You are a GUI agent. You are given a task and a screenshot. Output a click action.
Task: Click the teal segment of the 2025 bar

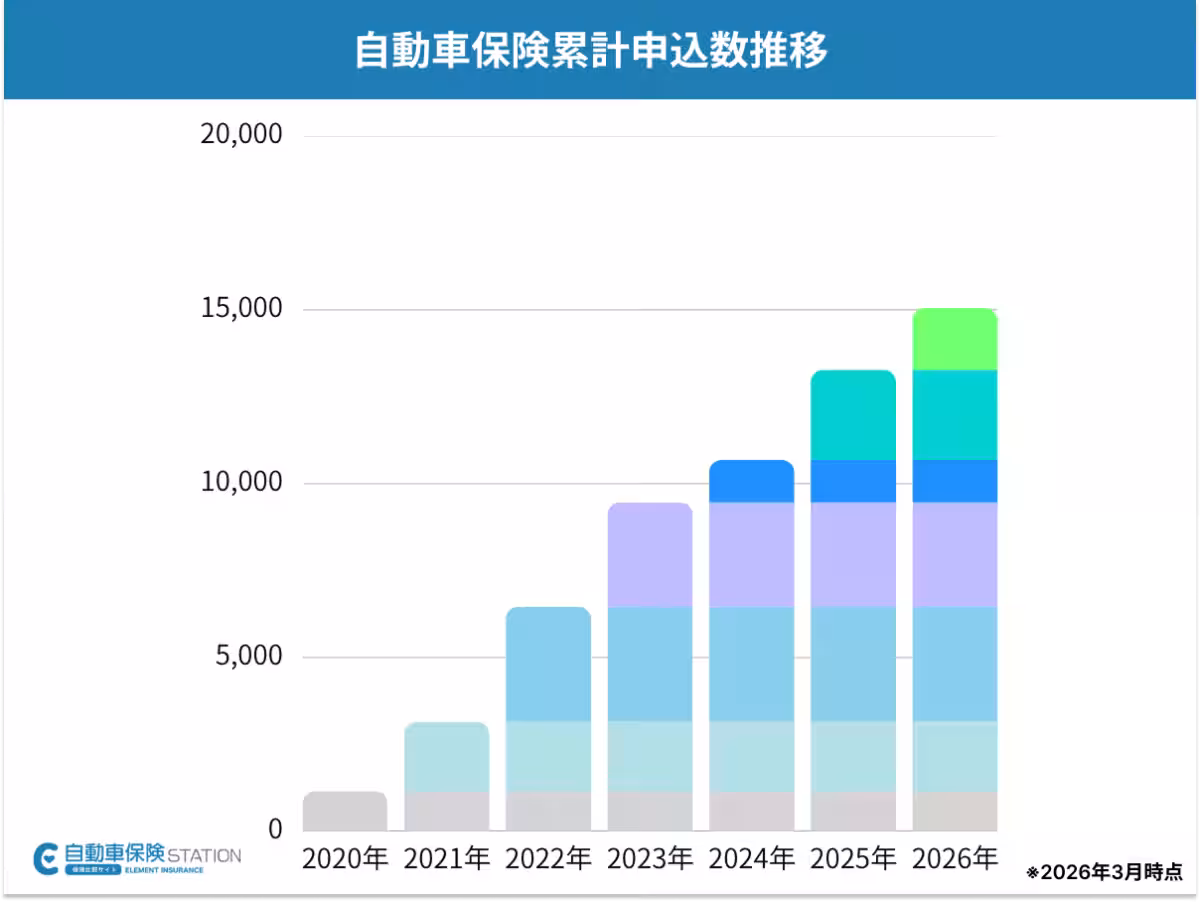click(x=853, y=415)
